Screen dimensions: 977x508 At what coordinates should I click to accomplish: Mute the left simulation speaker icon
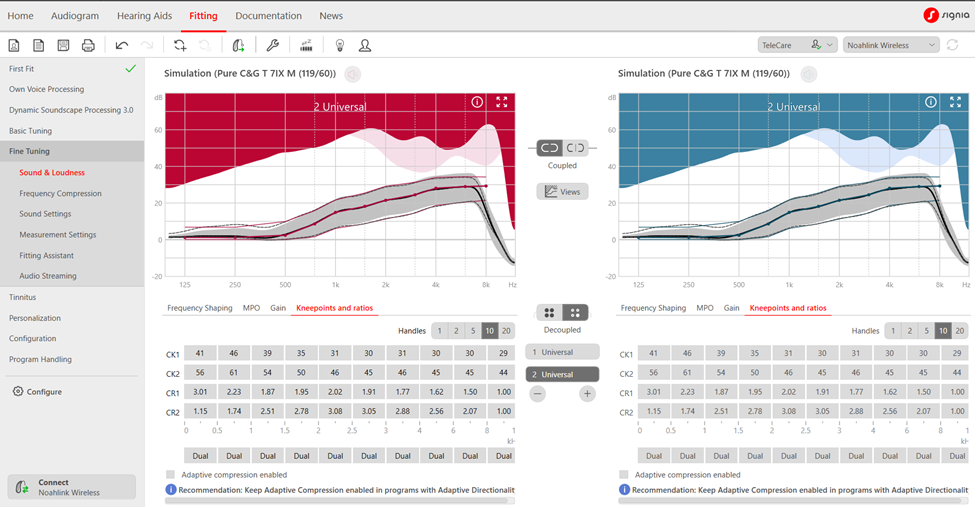coord(353,74)
